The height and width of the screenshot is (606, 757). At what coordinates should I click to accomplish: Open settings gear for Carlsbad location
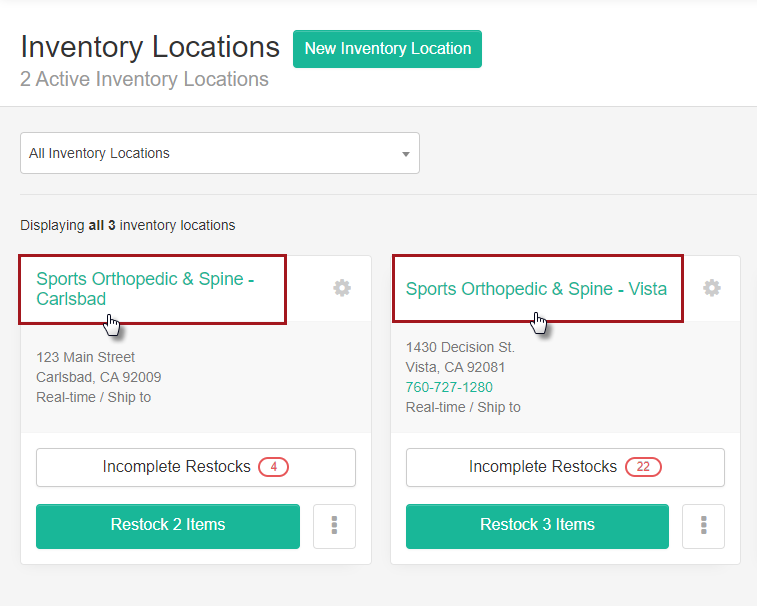tap(342, 288)
